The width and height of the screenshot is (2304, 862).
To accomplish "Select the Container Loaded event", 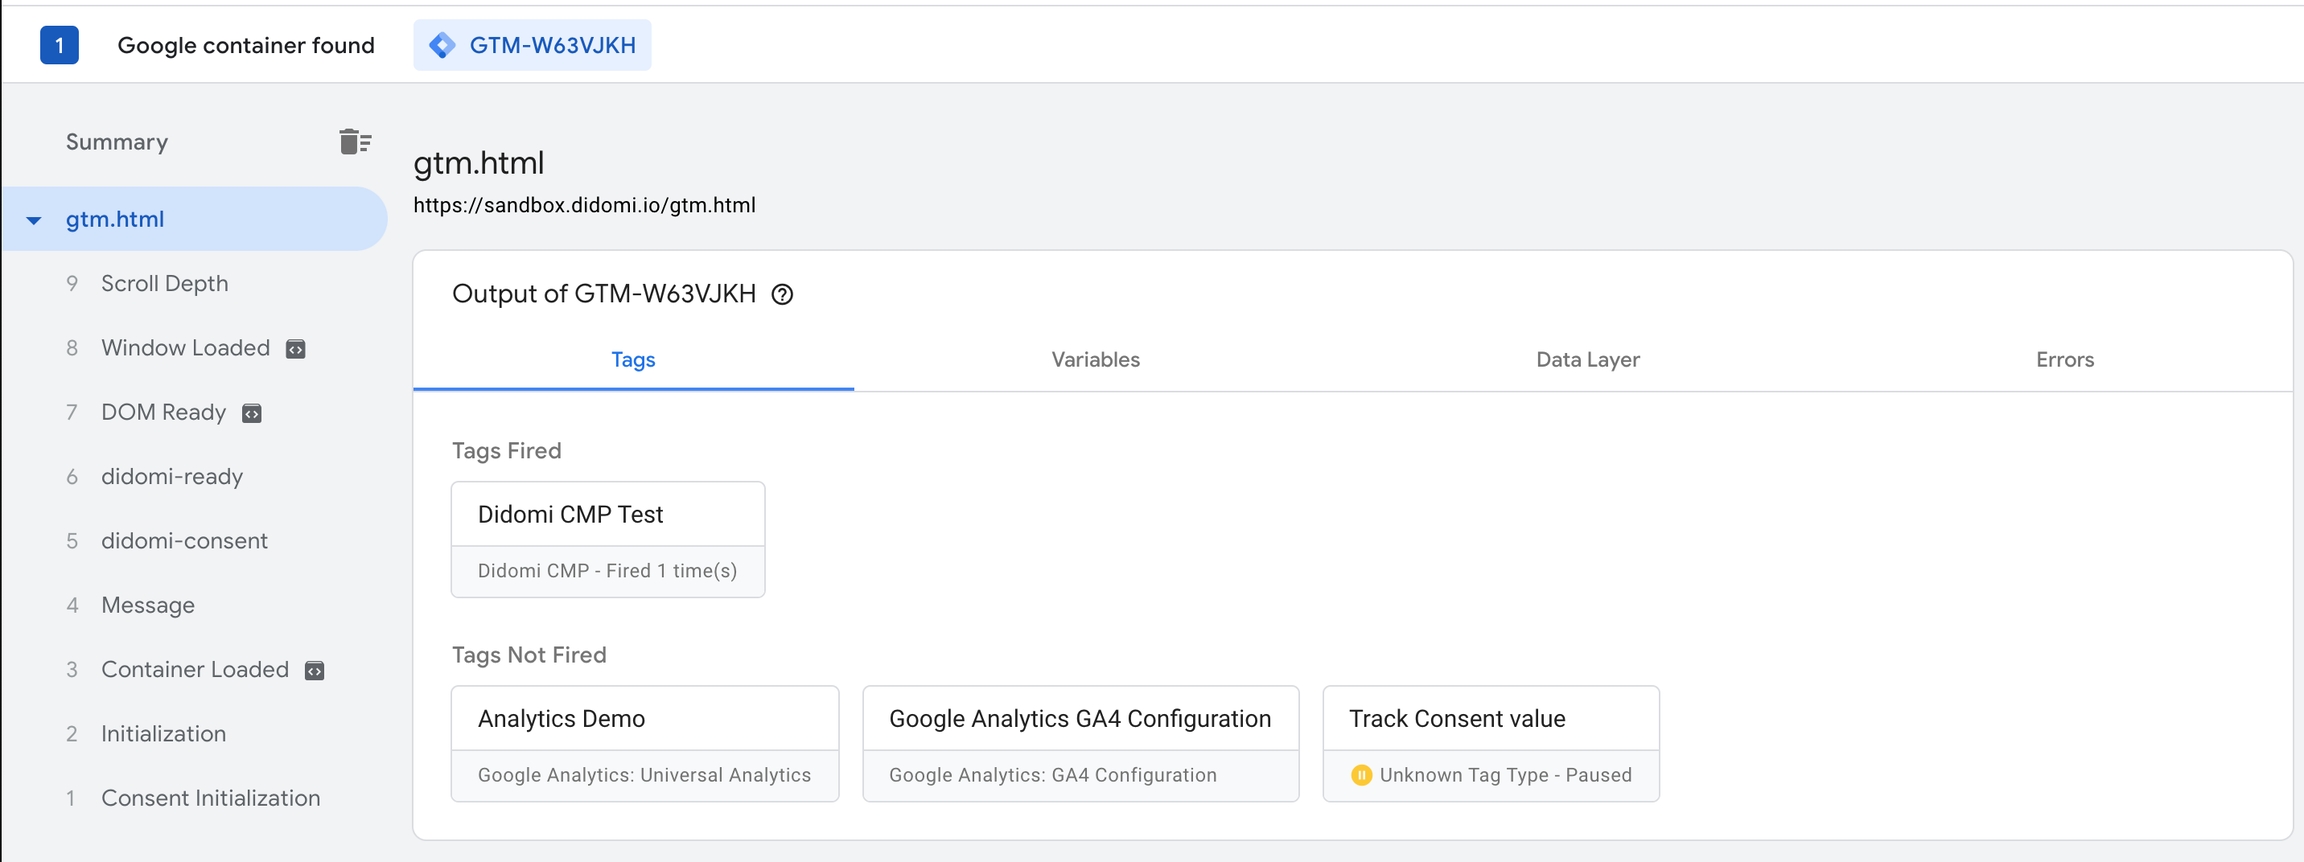I will (x=195, y=670).
